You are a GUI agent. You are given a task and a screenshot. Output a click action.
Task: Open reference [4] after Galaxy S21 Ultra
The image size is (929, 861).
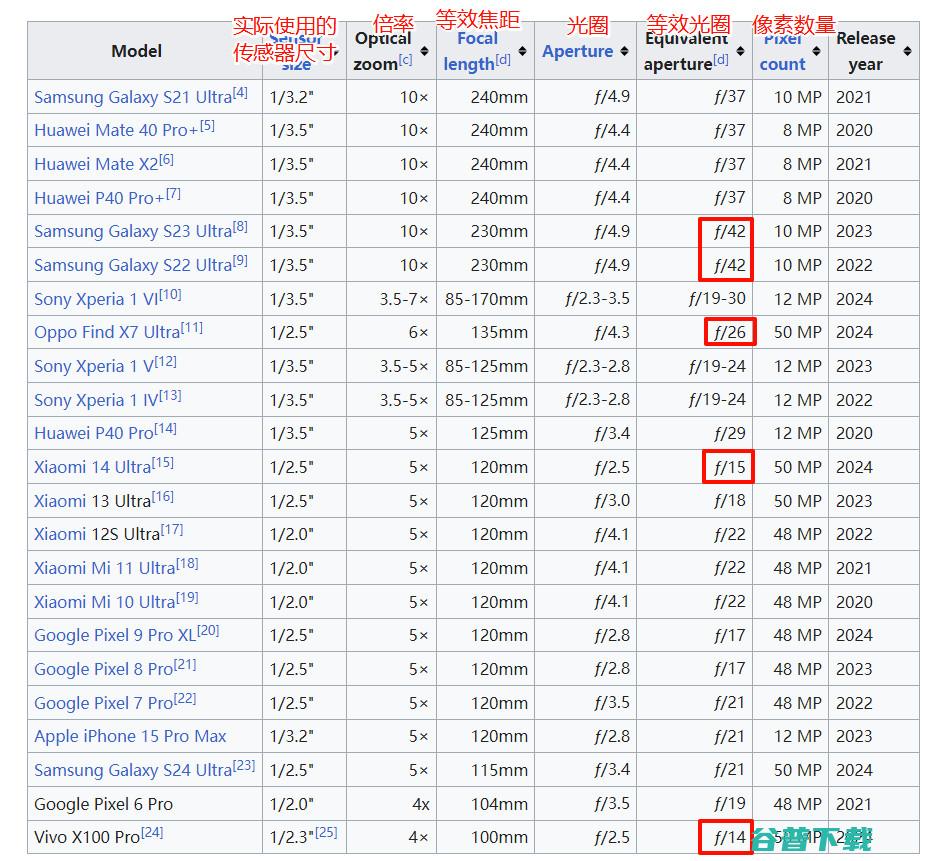[240, 92]
